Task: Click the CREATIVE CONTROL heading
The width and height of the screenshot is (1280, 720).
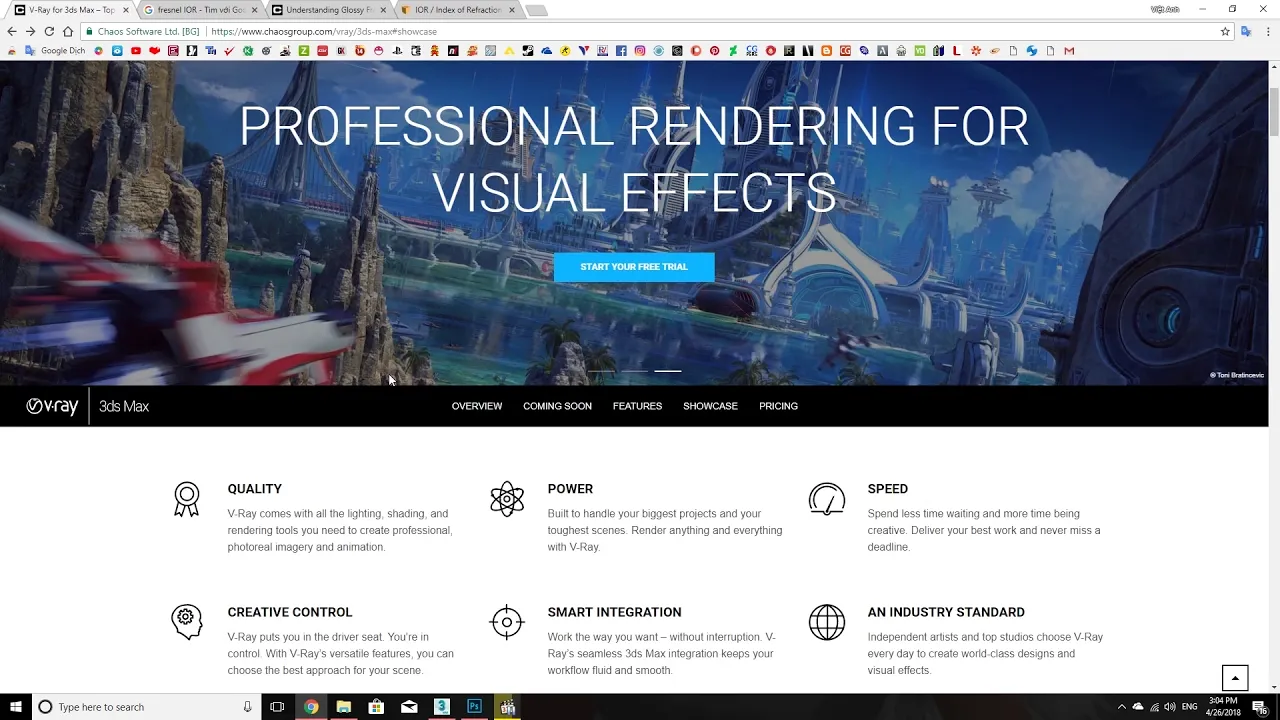Action: [289, 612]
